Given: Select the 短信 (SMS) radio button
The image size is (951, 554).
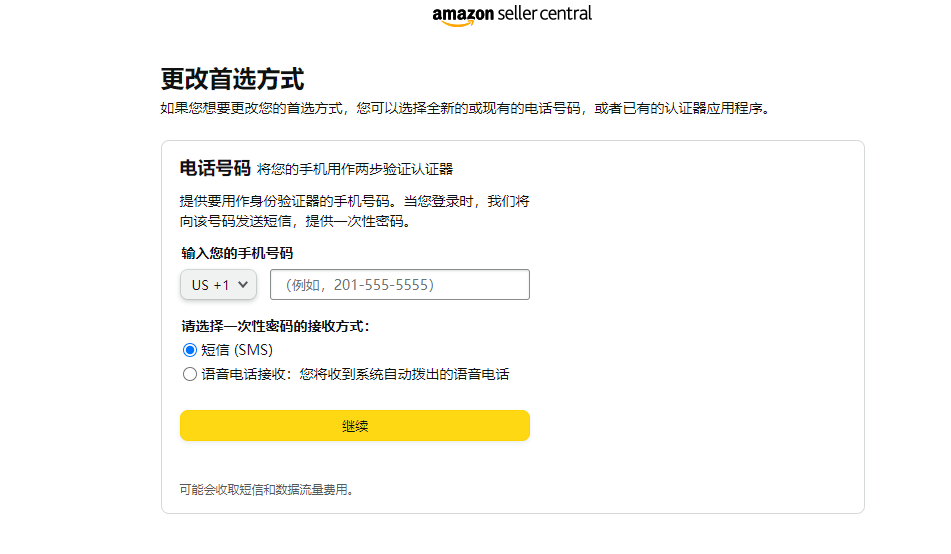Looking at the screenshot, I should point(190,350).
